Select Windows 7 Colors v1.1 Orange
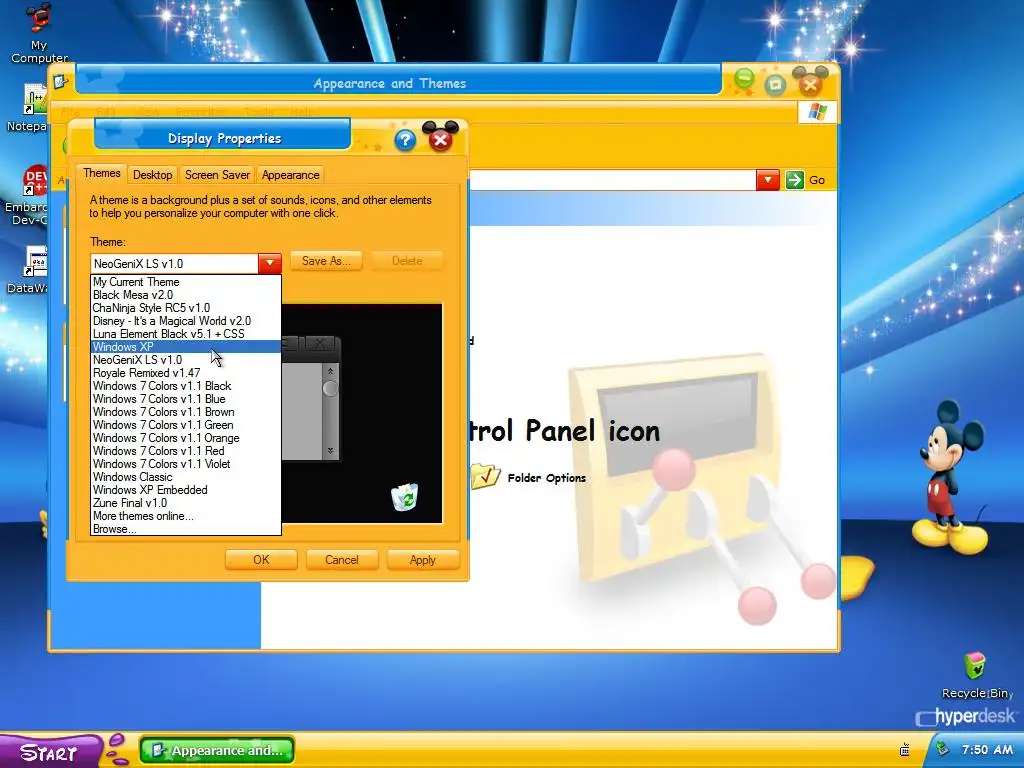Image resolution: width=1024 pixels, height=768 pixels. tap(186, 438)
